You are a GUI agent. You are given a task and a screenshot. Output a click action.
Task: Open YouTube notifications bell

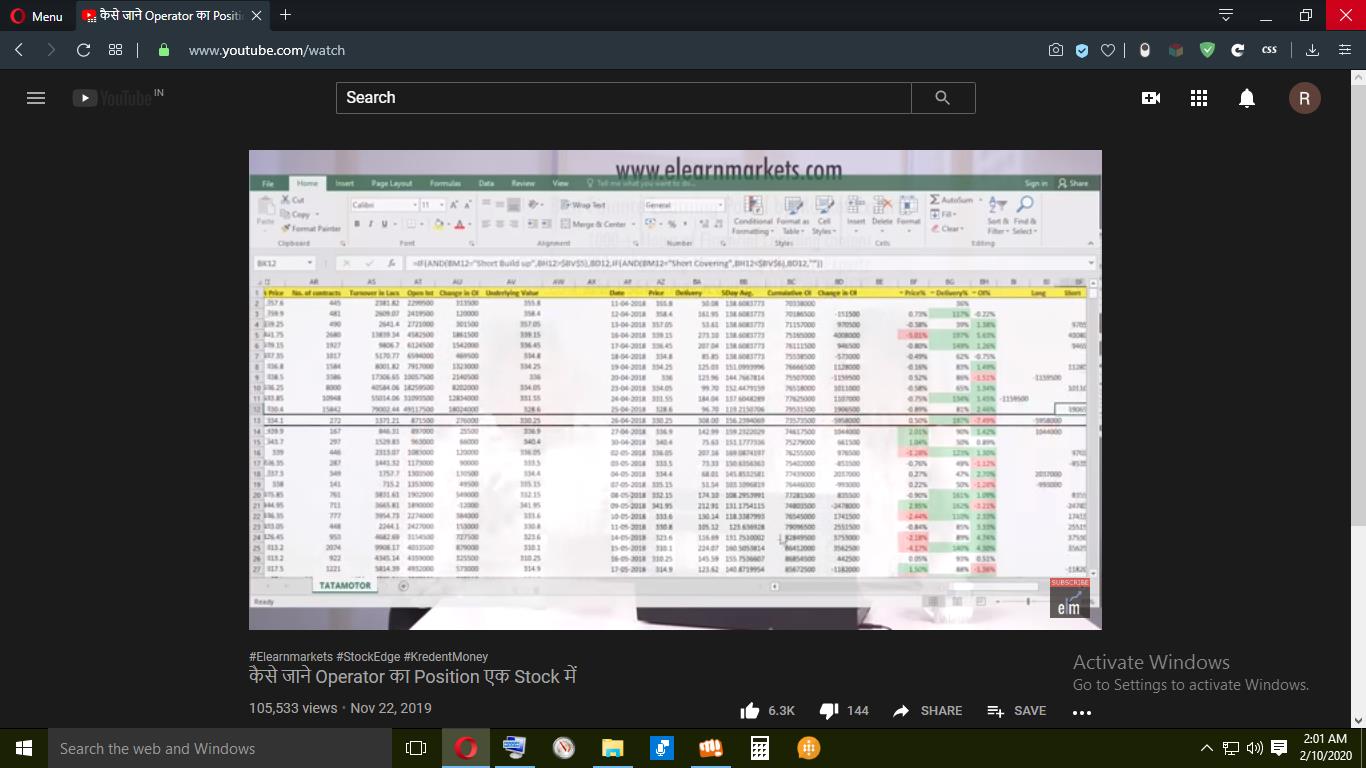(x=1245, y=97)
